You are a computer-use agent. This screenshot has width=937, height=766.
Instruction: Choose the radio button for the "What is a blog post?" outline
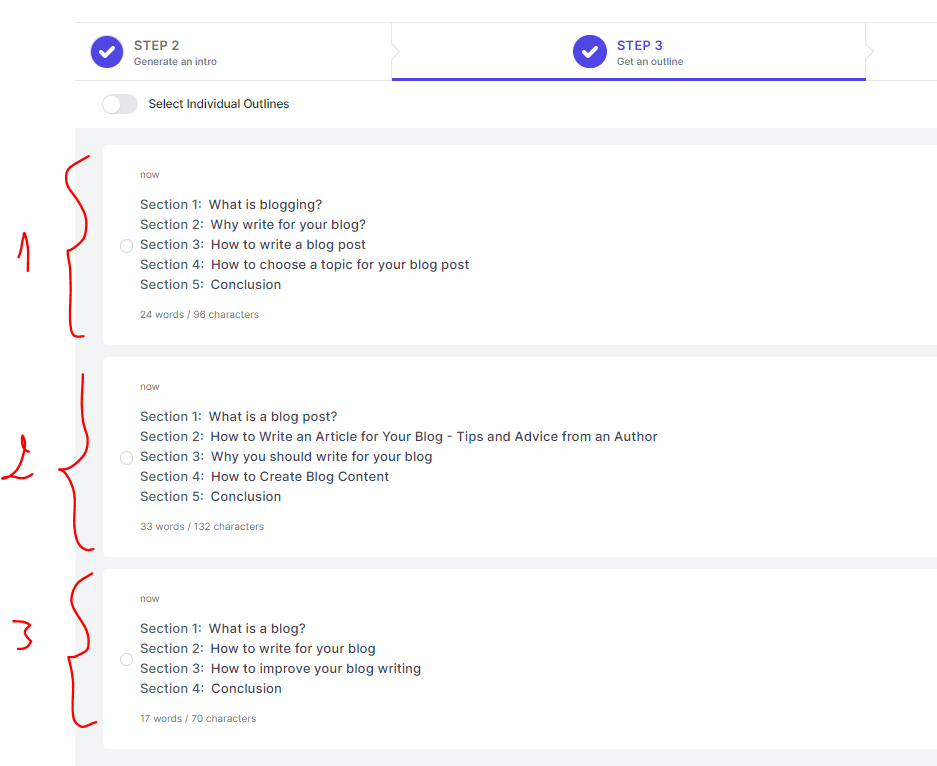tap(126, 458)
